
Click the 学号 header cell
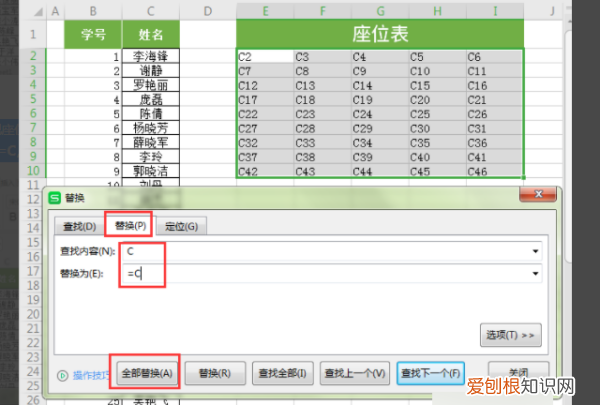click(93, 34)
